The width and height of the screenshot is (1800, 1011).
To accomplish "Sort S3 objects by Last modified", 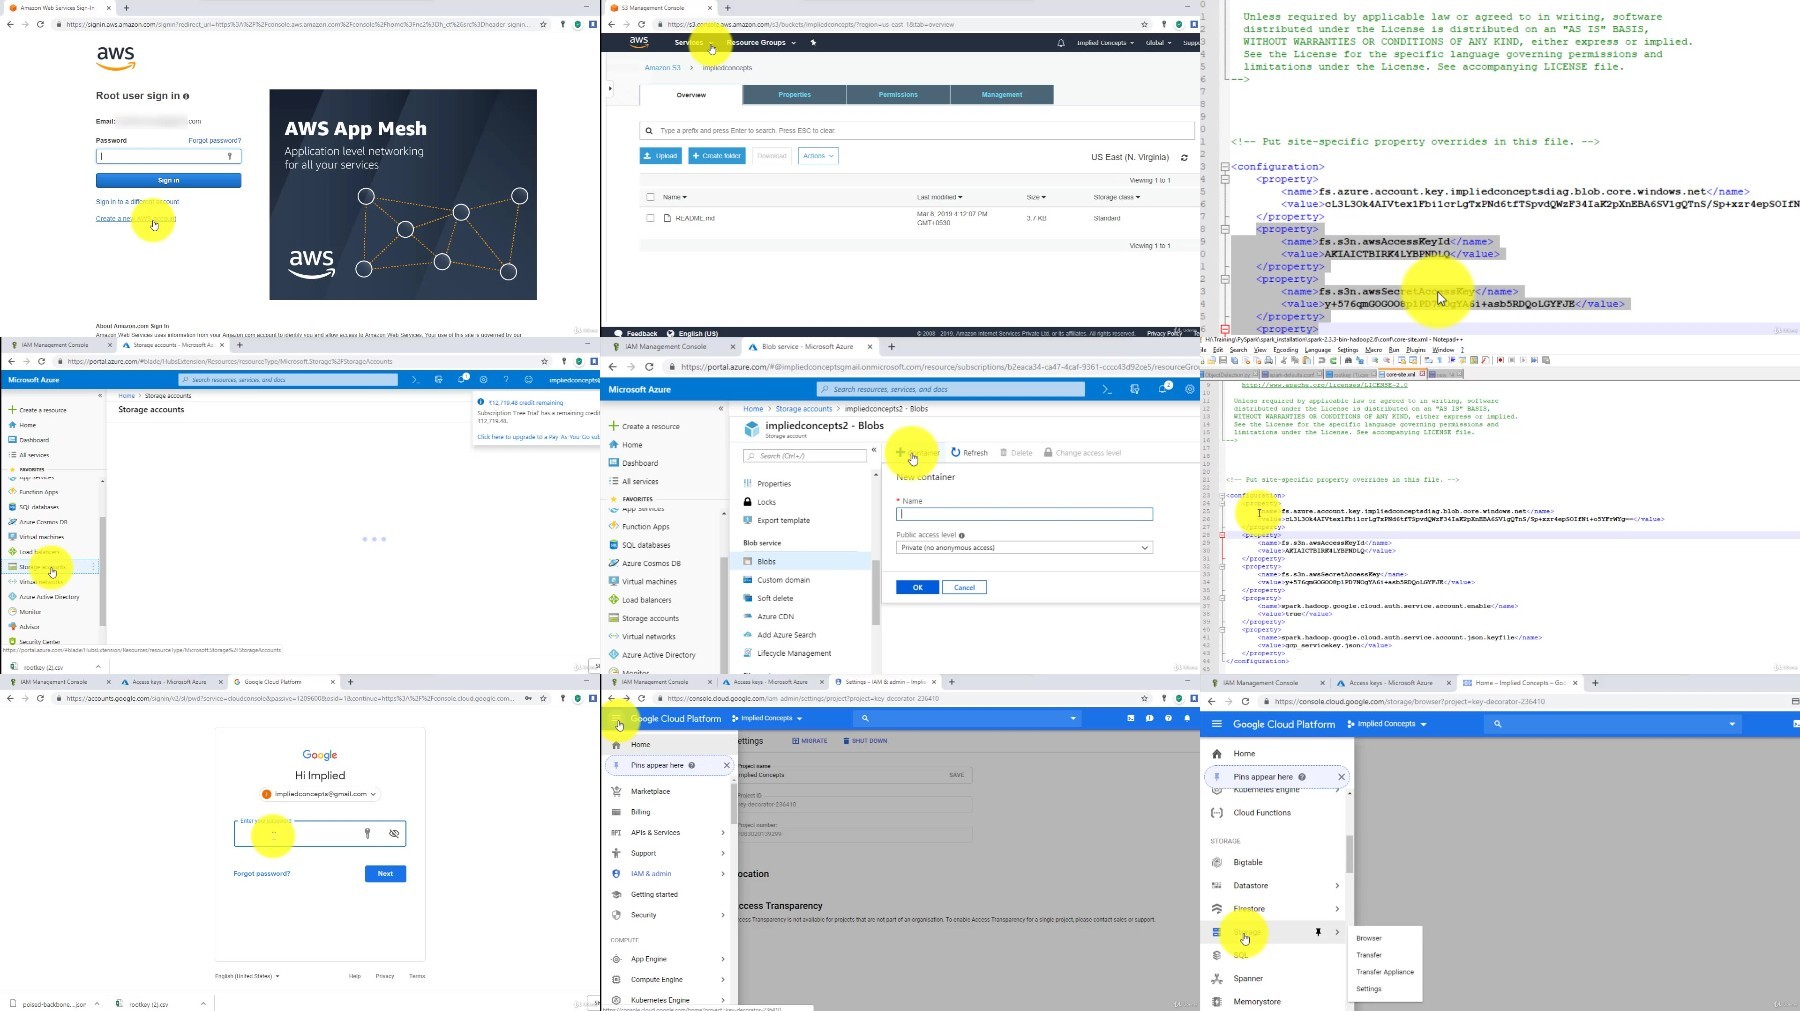I will click(939, 197).
